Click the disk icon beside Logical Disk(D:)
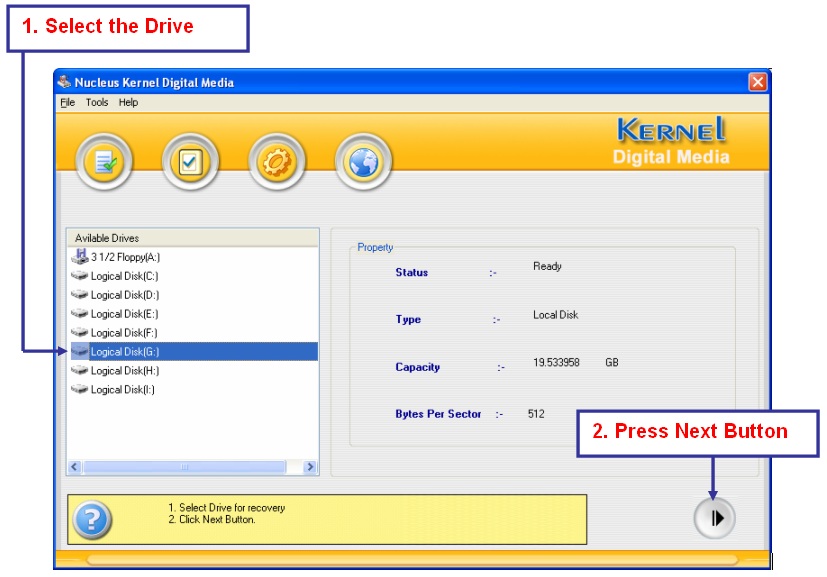Viewport: 827px width, 577px height. (80, 294)
